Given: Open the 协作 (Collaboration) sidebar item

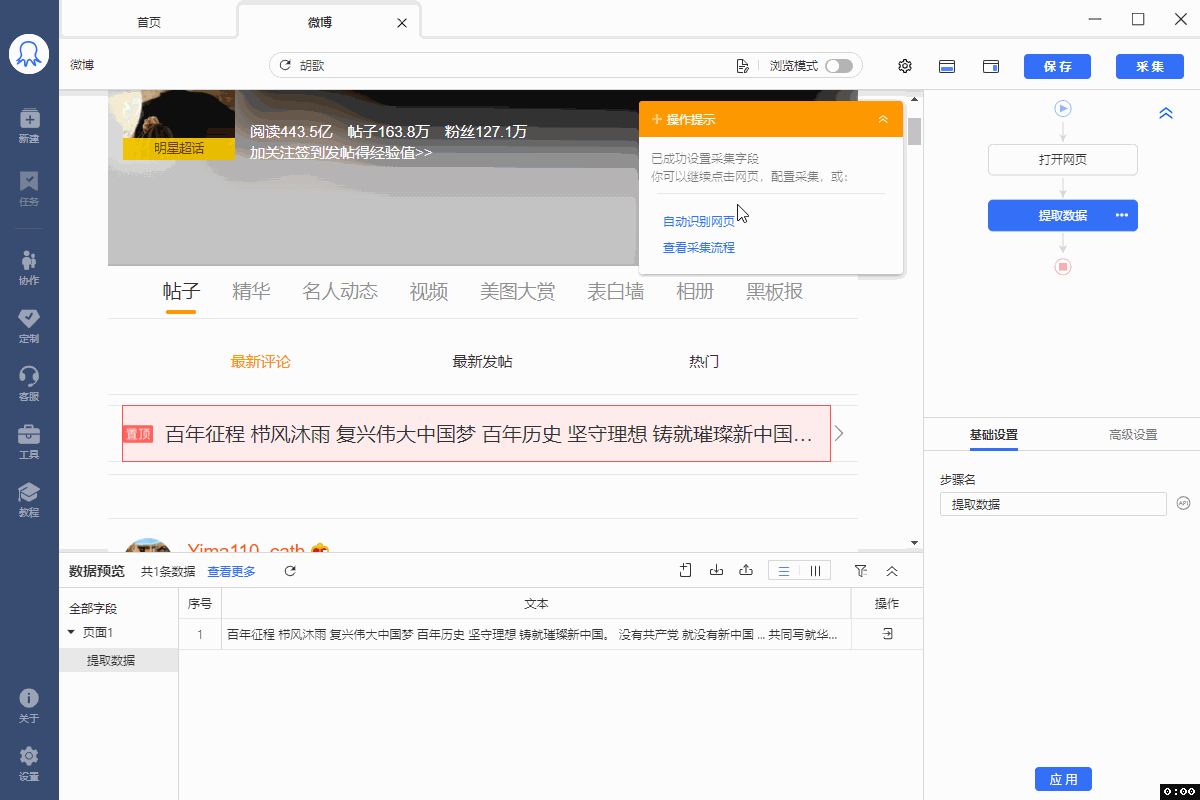Looking at the screenshot, I should (29, 267).
